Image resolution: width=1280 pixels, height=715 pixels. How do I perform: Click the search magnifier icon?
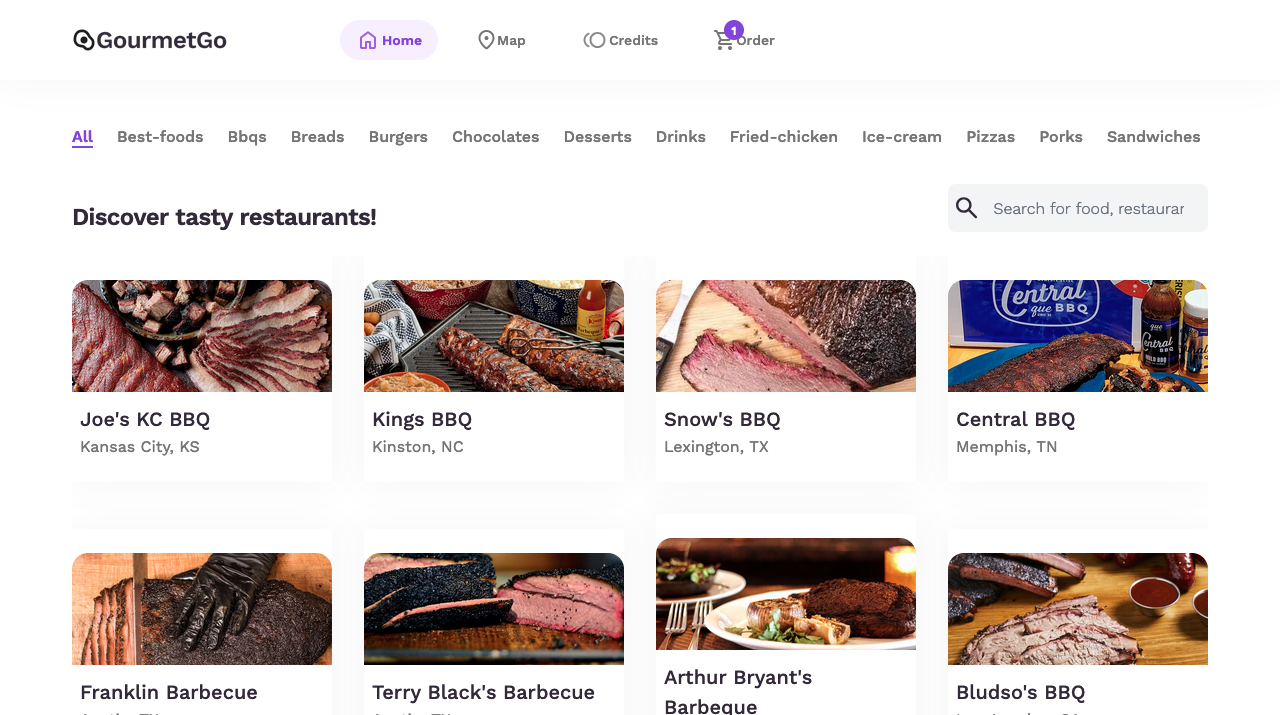[x=965, y=208]
